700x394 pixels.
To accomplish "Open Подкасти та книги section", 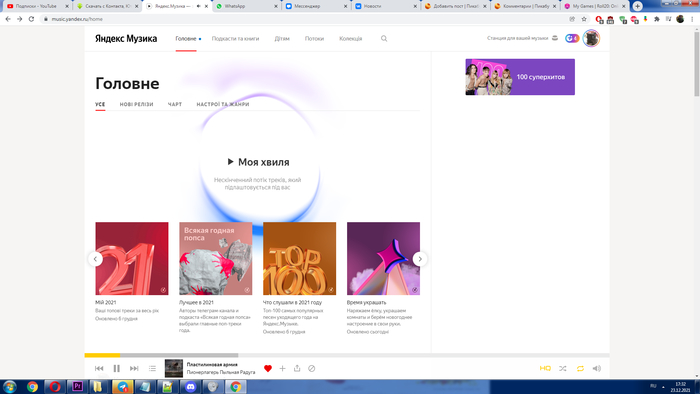I will [235, 38].
